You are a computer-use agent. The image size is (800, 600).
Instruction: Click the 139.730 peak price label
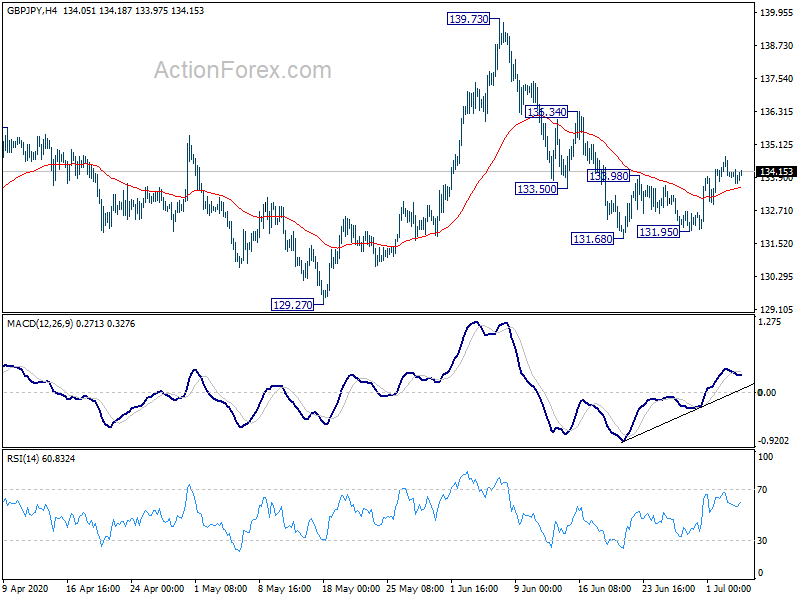pyautogui.click(x=468, y=19)
